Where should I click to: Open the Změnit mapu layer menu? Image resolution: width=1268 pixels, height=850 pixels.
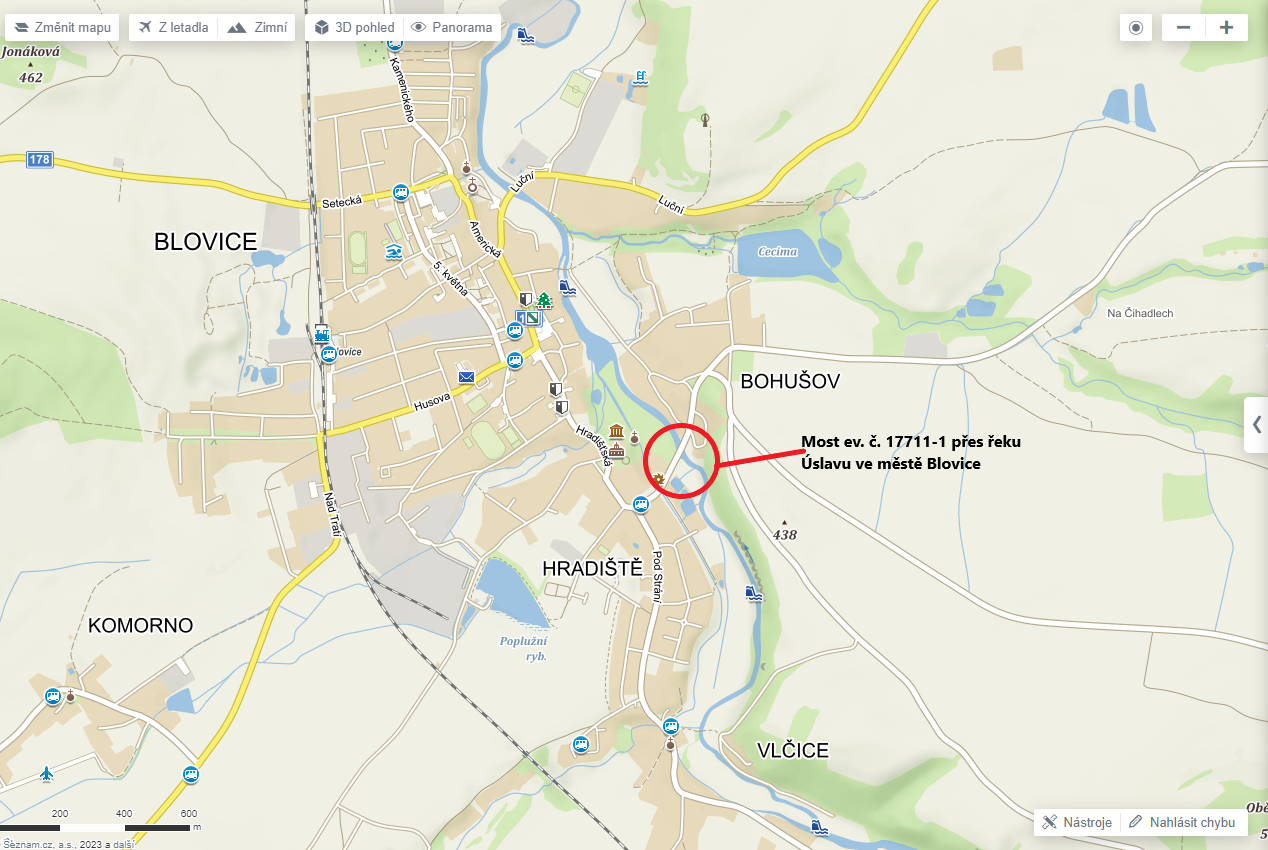(x=62, y=27)
